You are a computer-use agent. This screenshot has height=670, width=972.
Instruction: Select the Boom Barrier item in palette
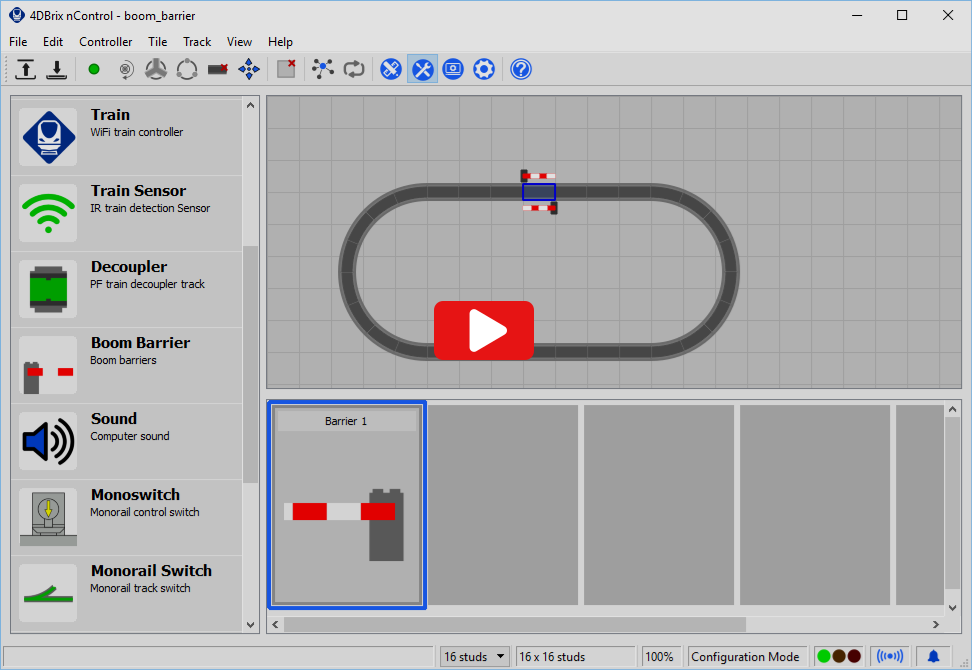point(126,365)
